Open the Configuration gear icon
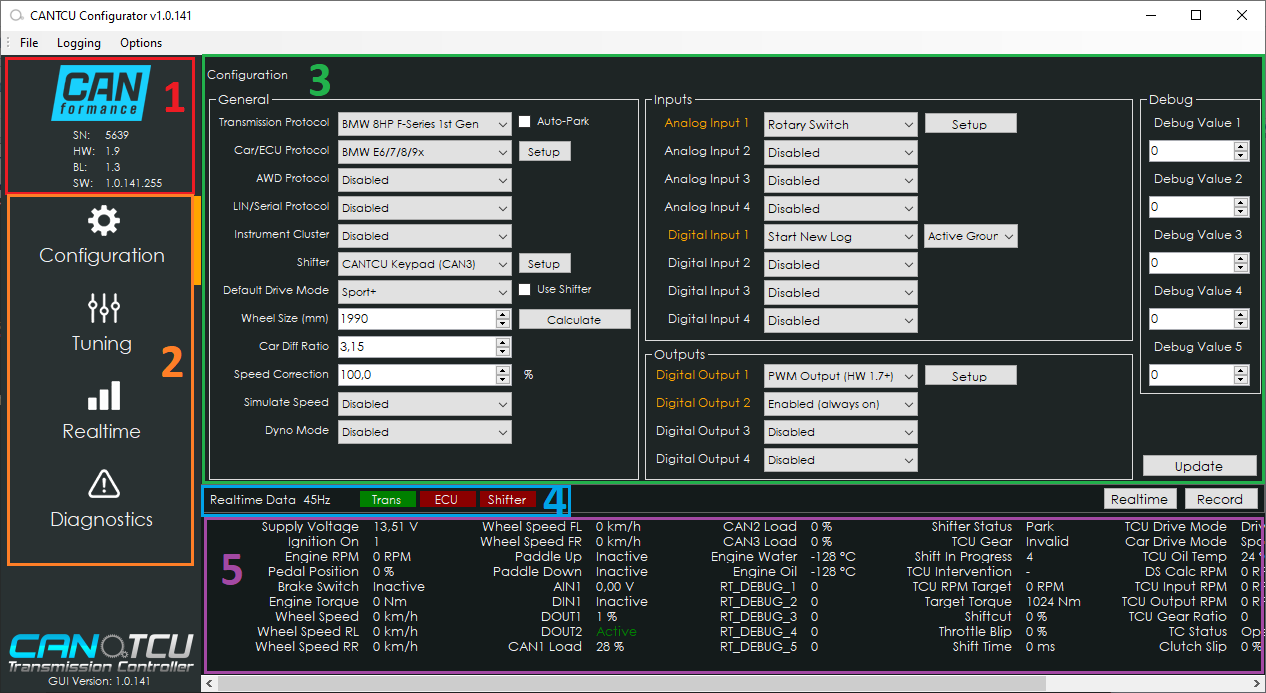1266x693 pixels. tap(102, 221)
